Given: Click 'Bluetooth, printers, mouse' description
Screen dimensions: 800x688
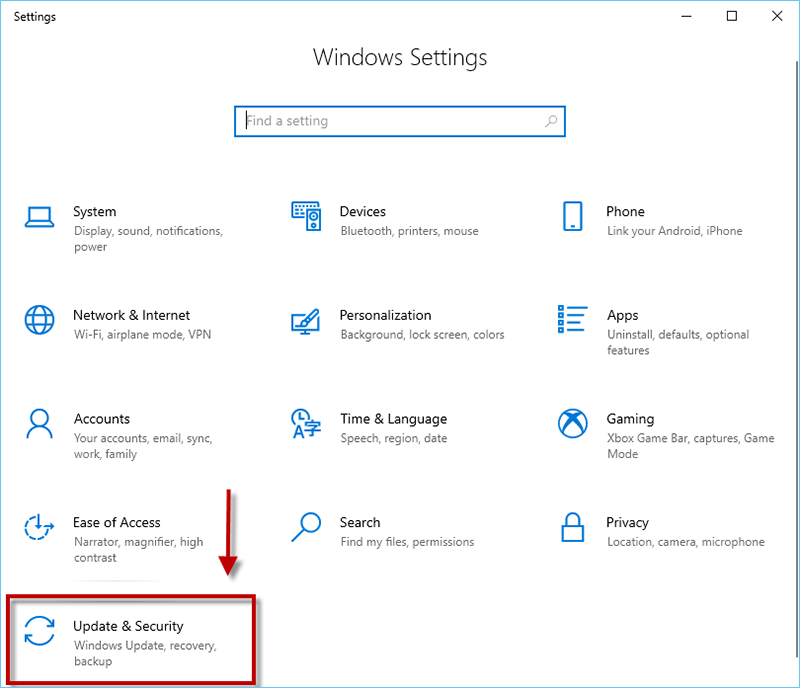Looking at the screenshot, I should coord(409,231).
